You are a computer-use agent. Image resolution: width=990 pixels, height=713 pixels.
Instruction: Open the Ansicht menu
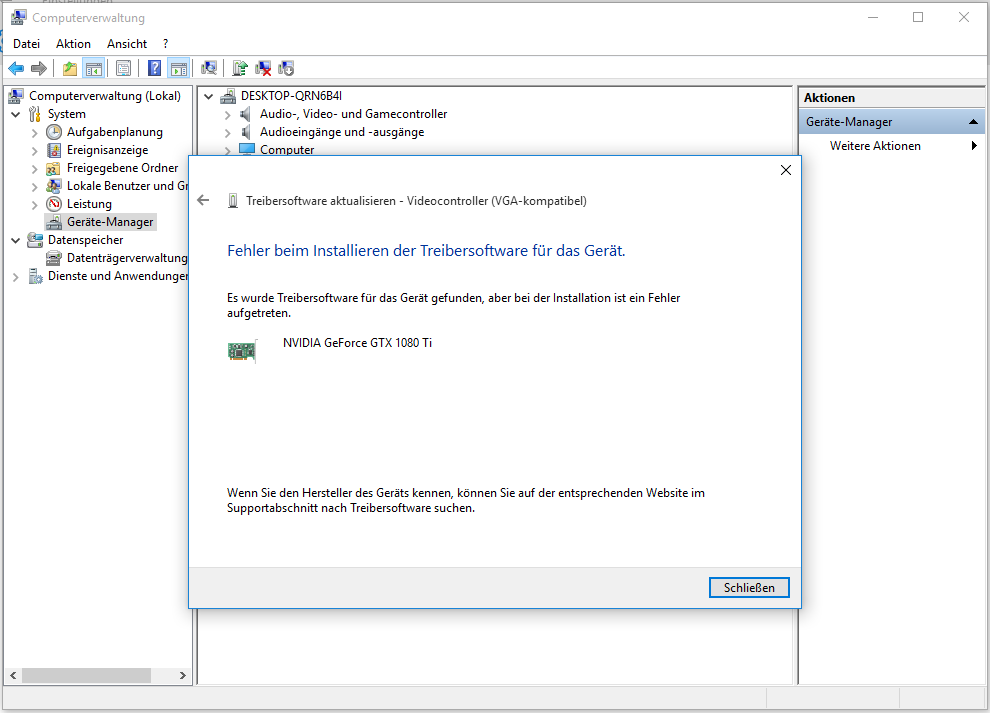point(127,44)
